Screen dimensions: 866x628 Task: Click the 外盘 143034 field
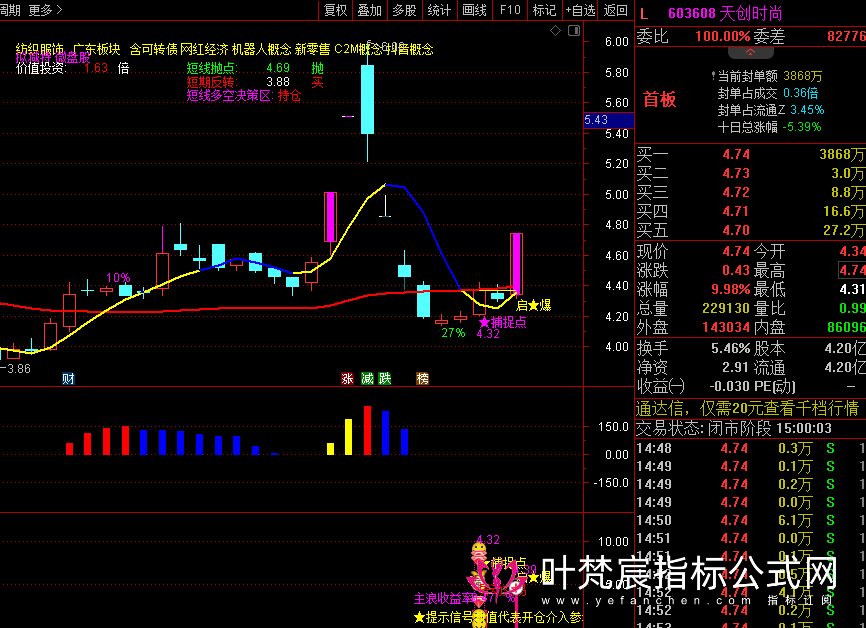pyautogui.click(x=694, y=327)
